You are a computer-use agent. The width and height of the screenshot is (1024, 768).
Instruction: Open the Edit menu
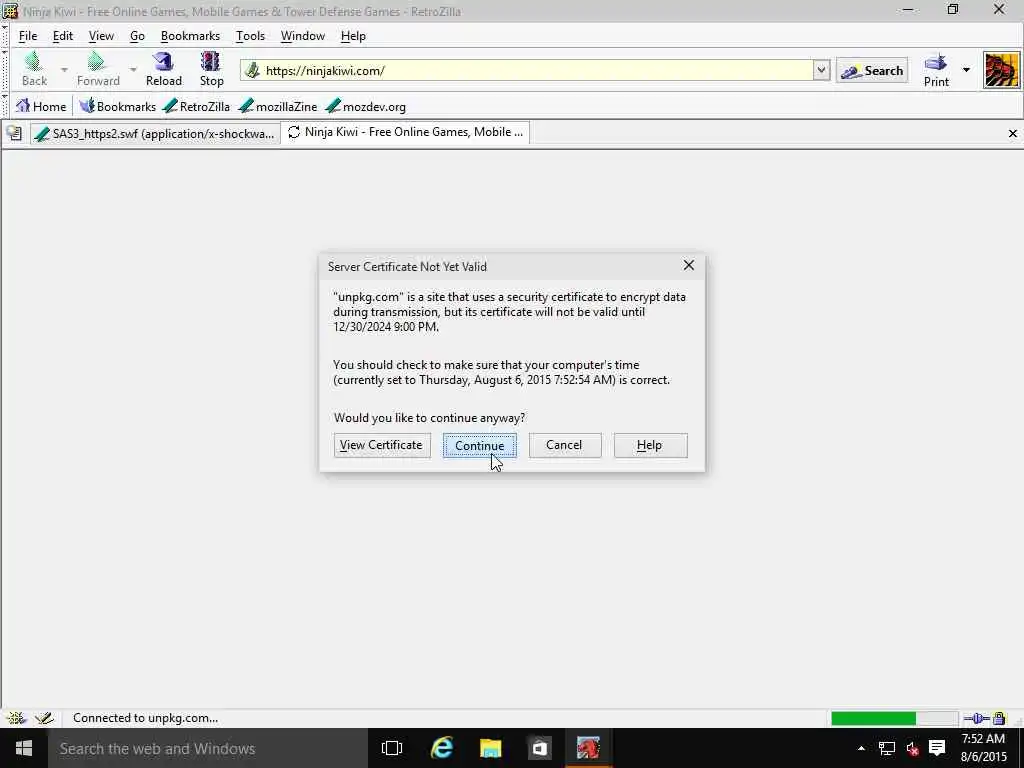click(x=63, y=36)
